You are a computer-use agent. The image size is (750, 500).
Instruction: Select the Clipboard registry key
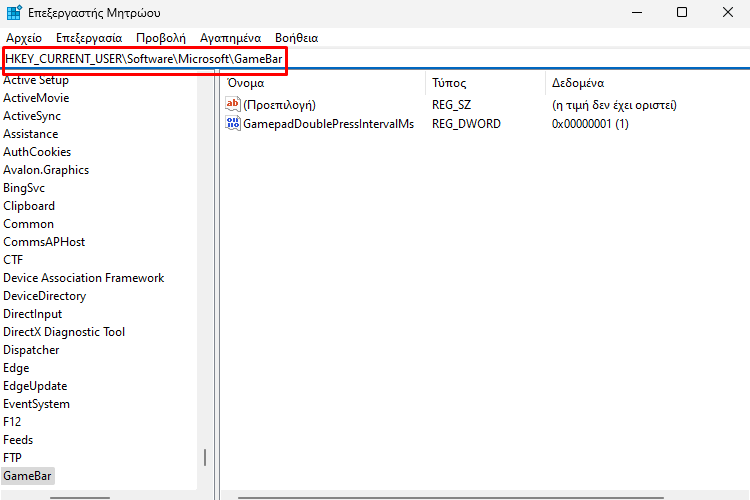pos(29,206)
